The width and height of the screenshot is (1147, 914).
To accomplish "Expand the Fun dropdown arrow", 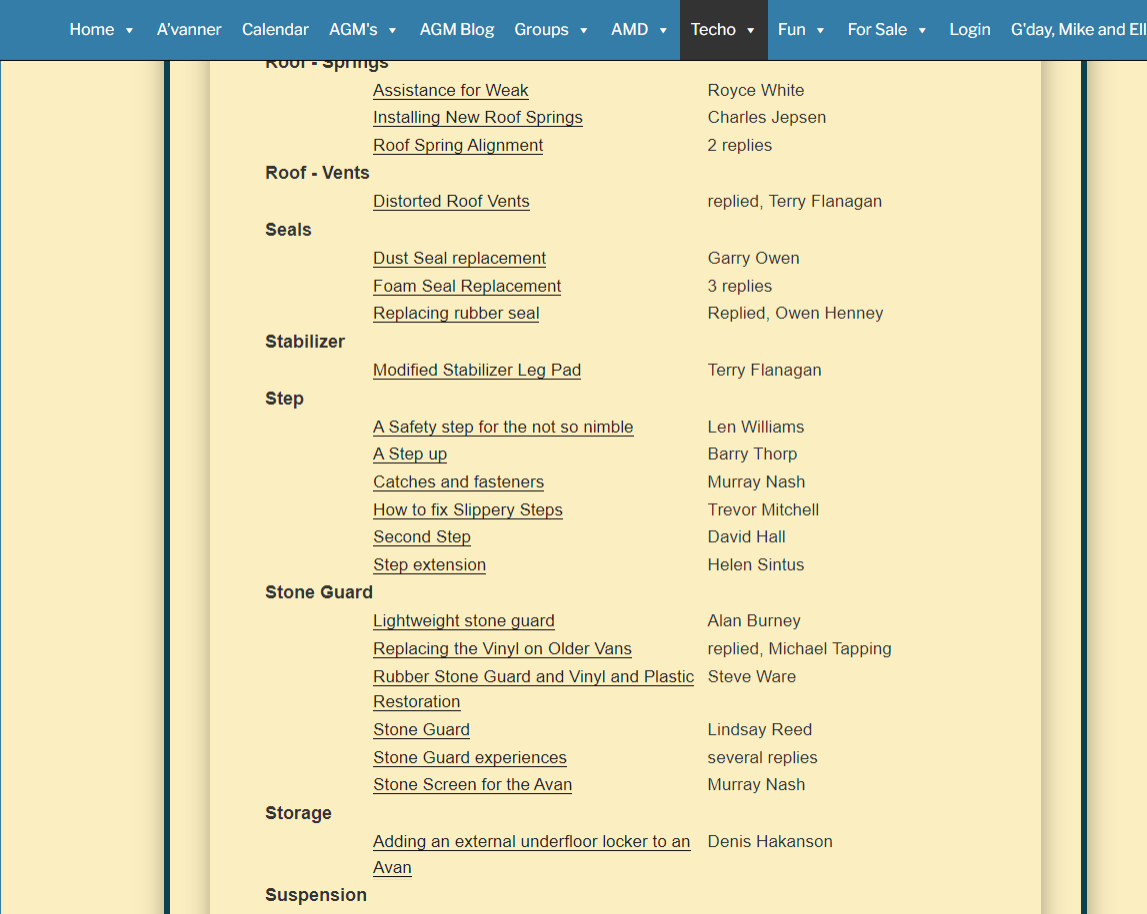I will click(x=821, y=30).
